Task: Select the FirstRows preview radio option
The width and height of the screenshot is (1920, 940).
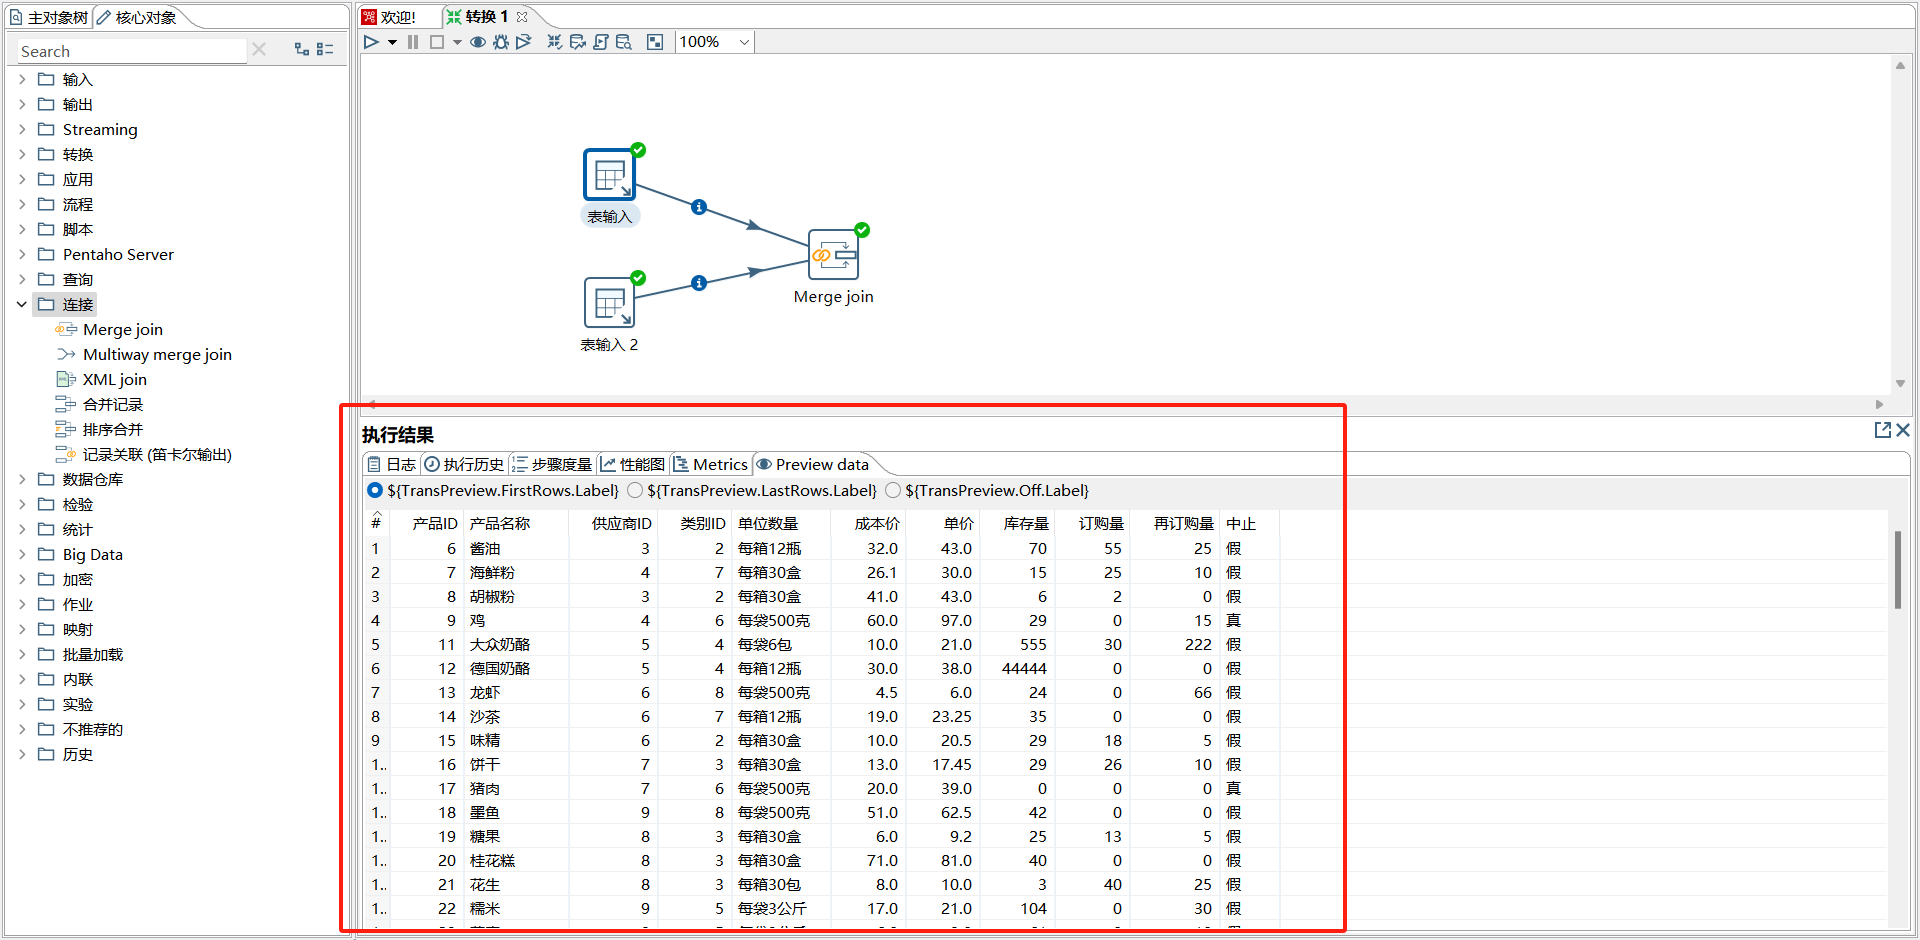Action: click(375, 490)
